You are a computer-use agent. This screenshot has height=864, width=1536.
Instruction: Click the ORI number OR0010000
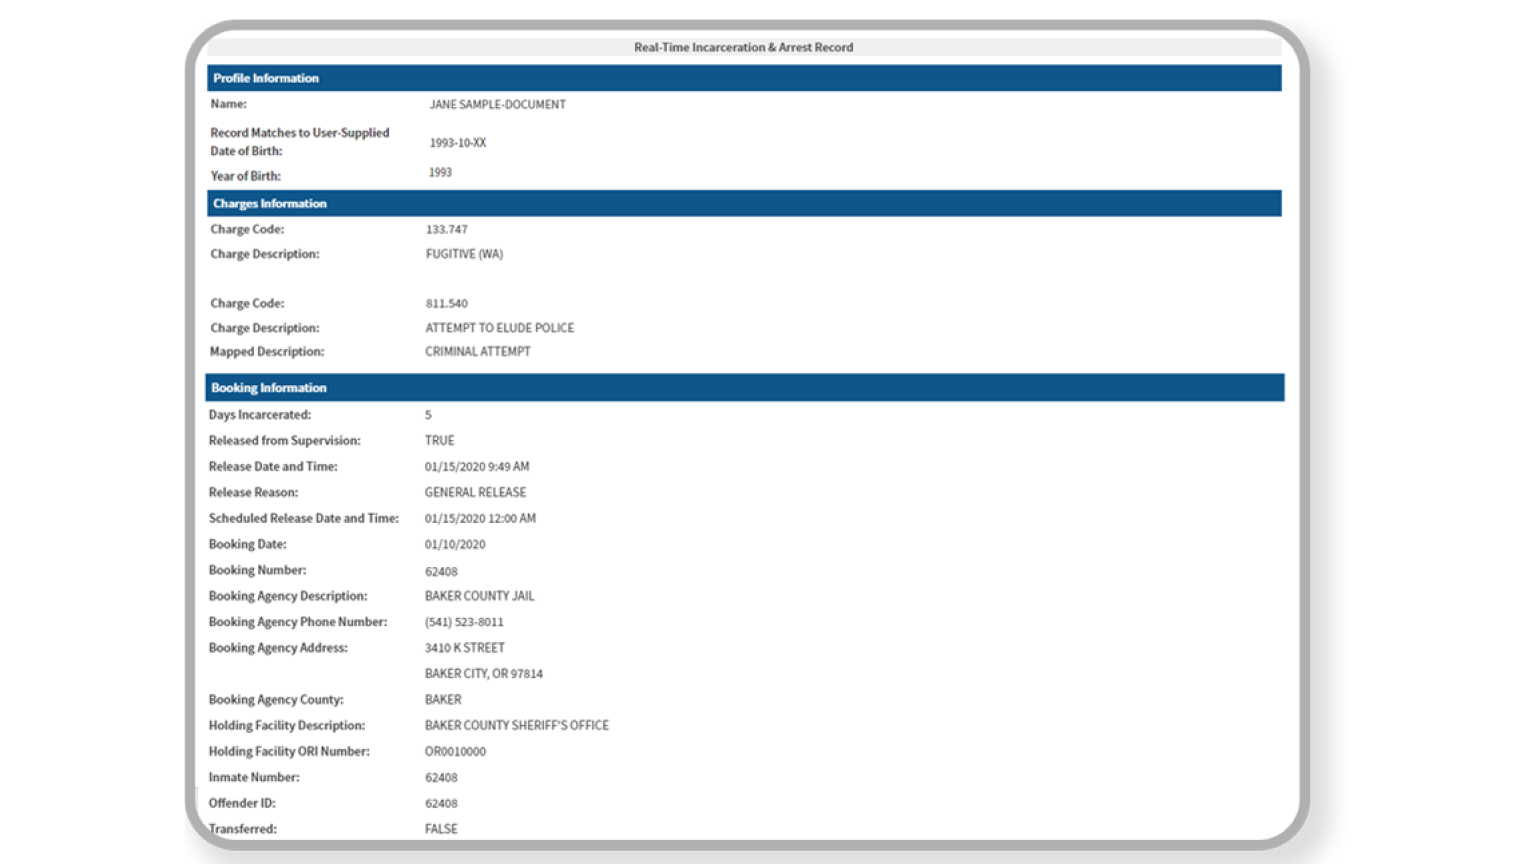455,752
